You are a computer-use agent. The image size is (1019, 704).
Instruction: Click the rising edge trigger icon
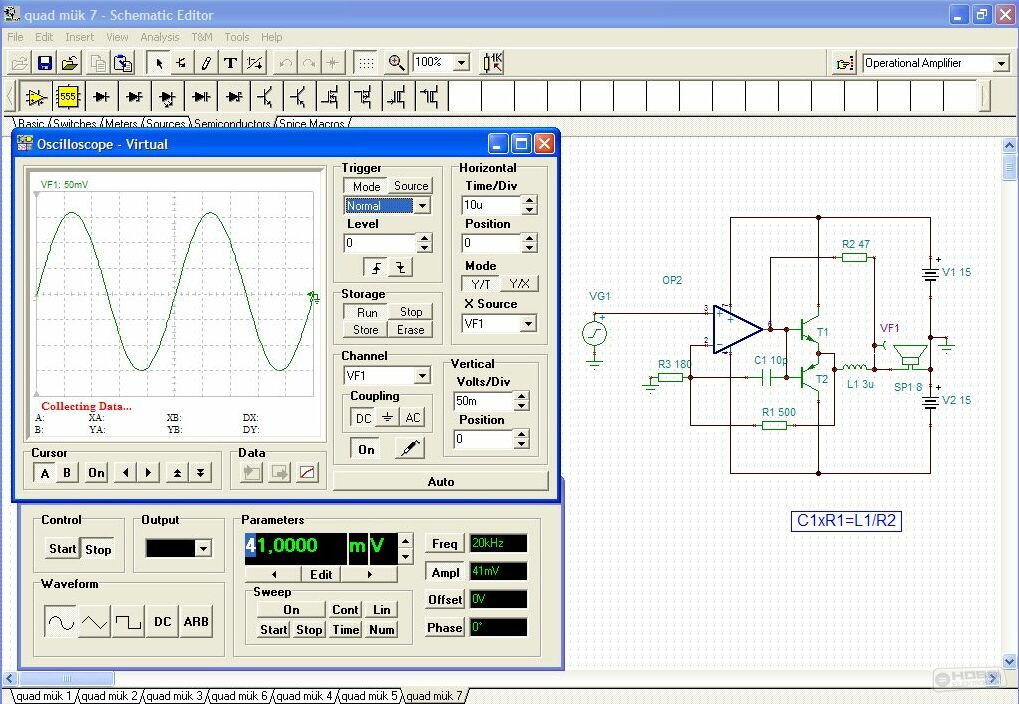pos(376,267)
